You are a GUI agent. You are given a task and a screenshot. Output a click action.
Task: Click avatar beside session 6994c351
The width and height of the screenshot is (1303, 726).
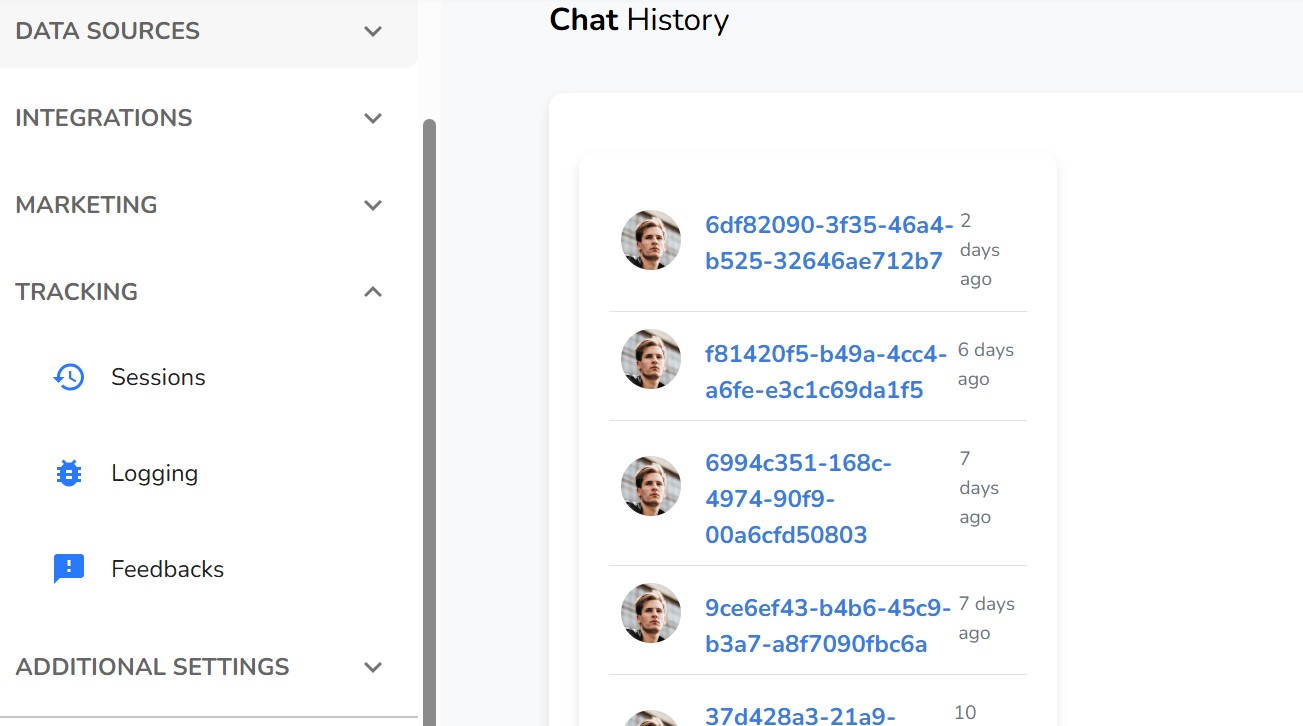(651, 486)
